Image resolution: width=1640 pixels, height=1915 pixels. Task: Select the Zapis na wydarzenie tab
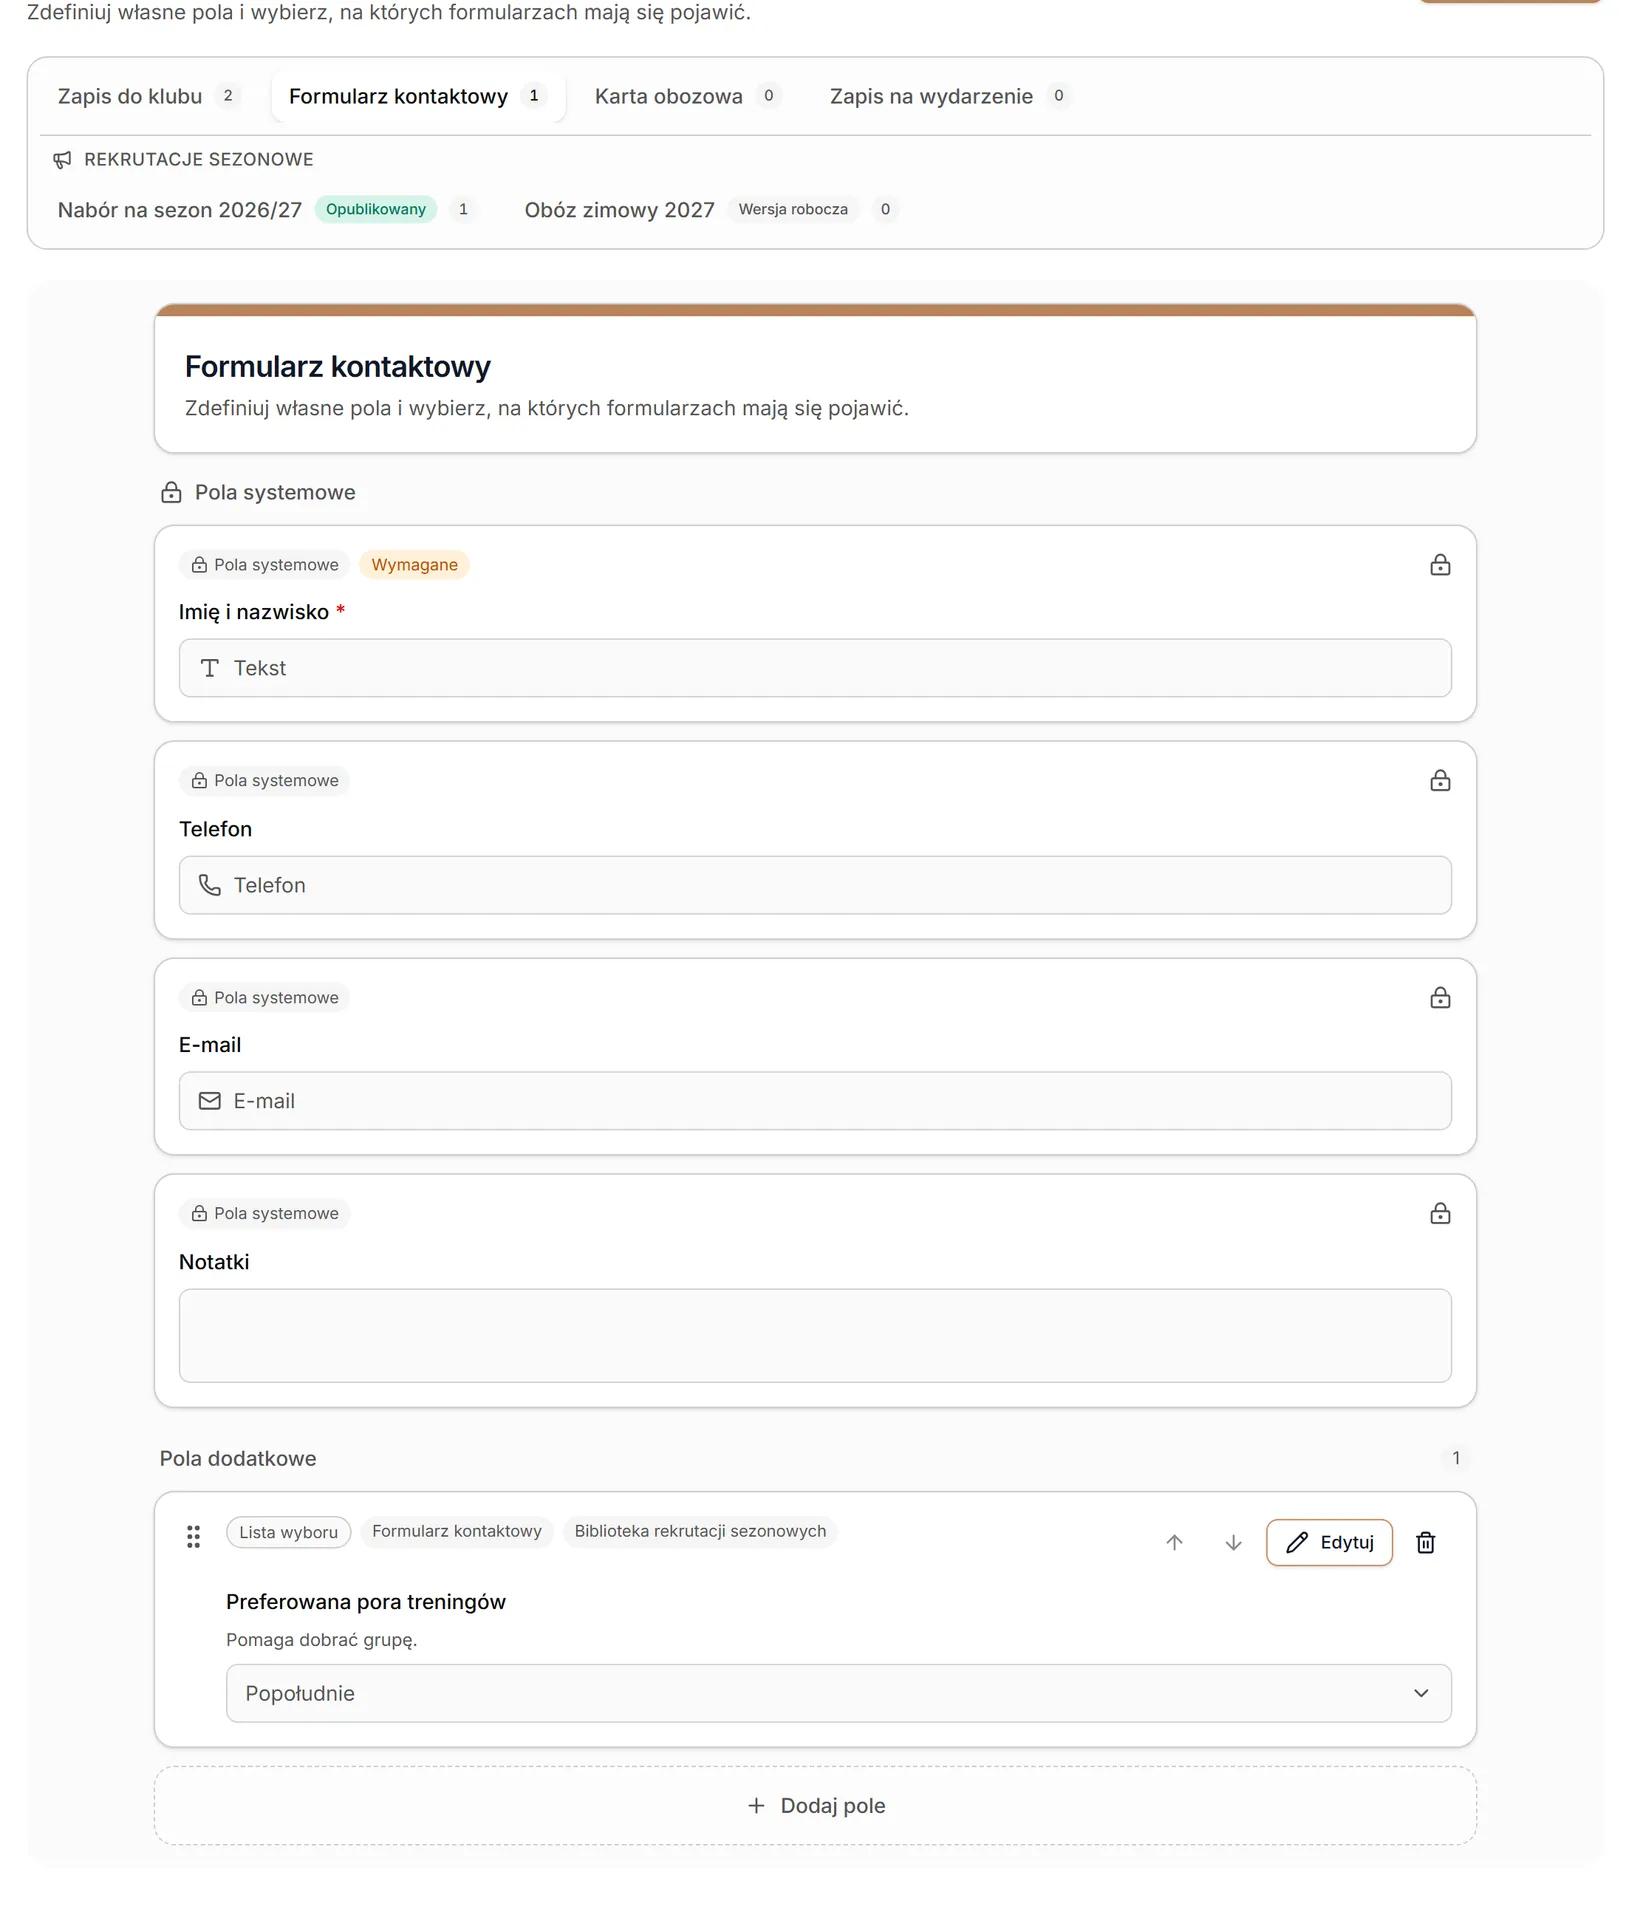coord(949,96)
